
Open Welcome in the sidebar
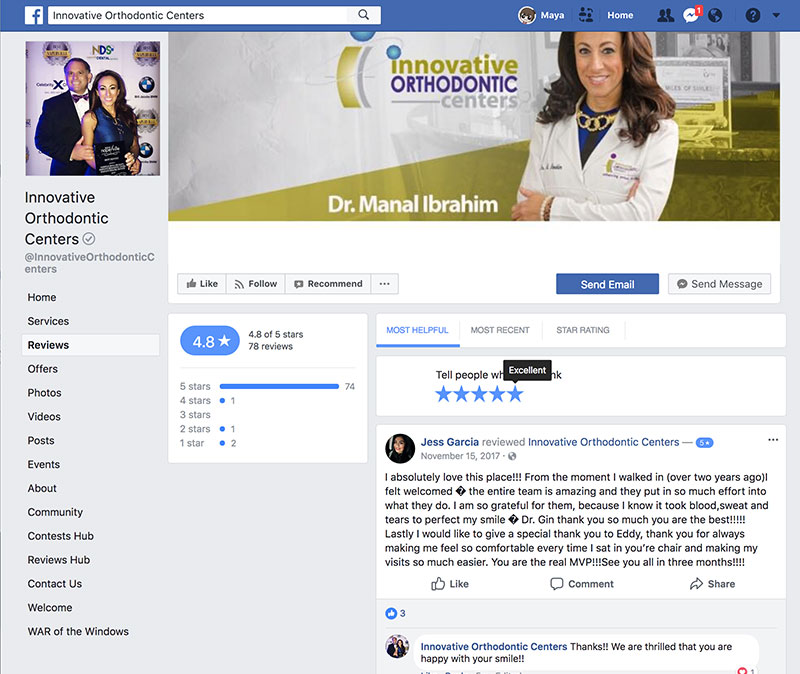coord(49,608)
